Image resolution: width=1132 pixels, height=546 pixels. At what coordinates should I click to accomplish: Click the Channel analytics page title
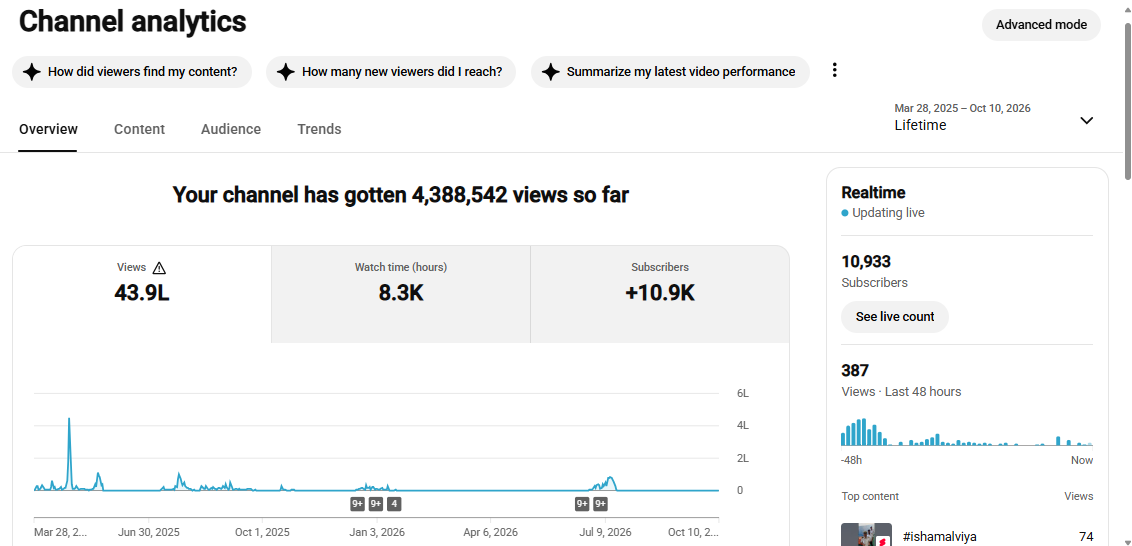[132, 22]
